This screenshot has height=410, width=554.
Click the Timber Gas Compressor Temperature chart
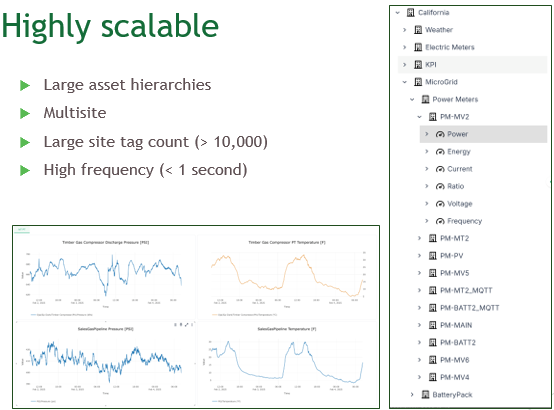[x=287, y=278]
